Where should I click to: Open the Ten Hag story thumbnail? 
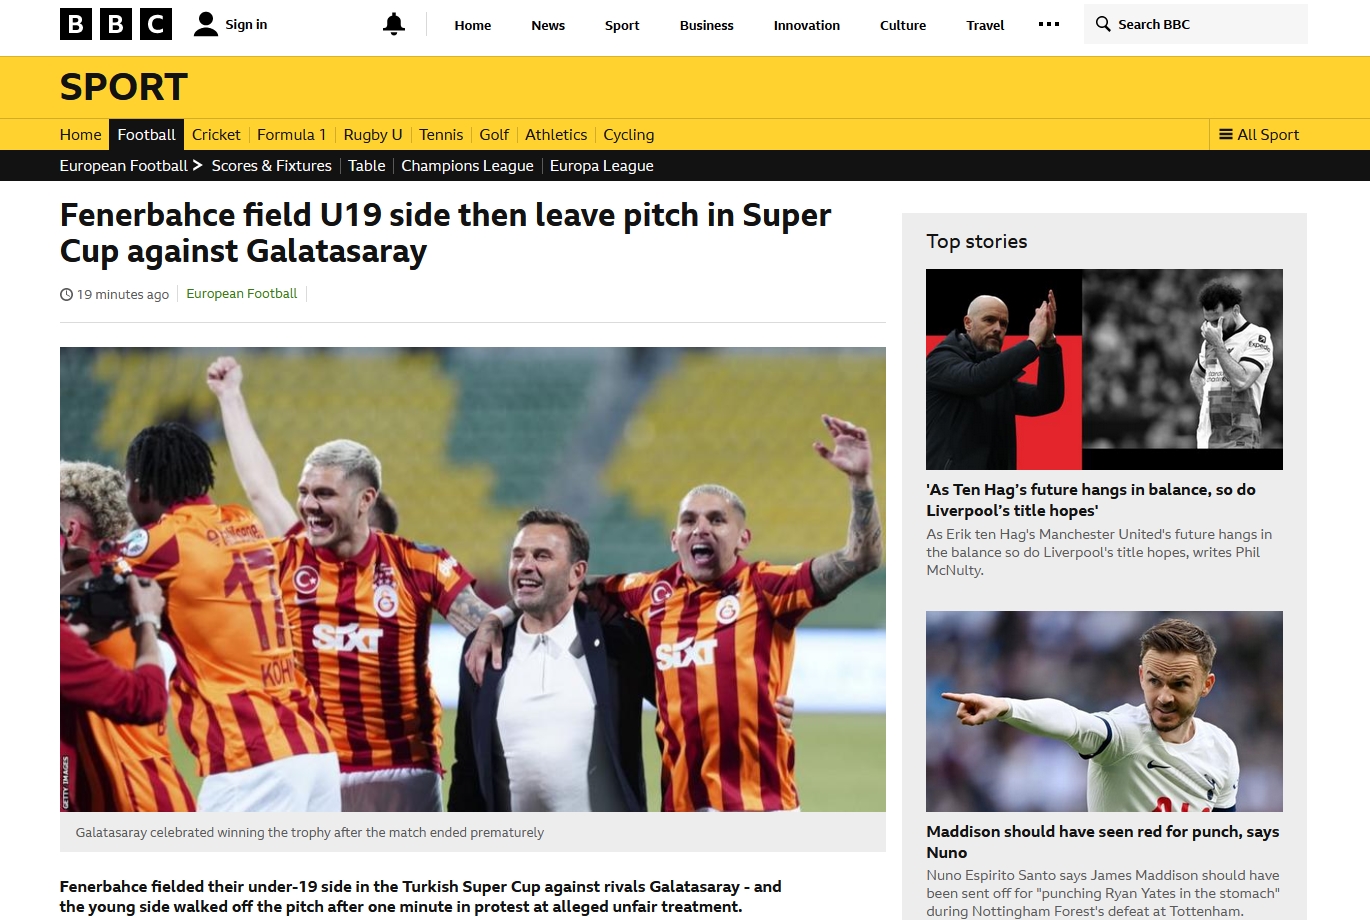pos(1104,369)
